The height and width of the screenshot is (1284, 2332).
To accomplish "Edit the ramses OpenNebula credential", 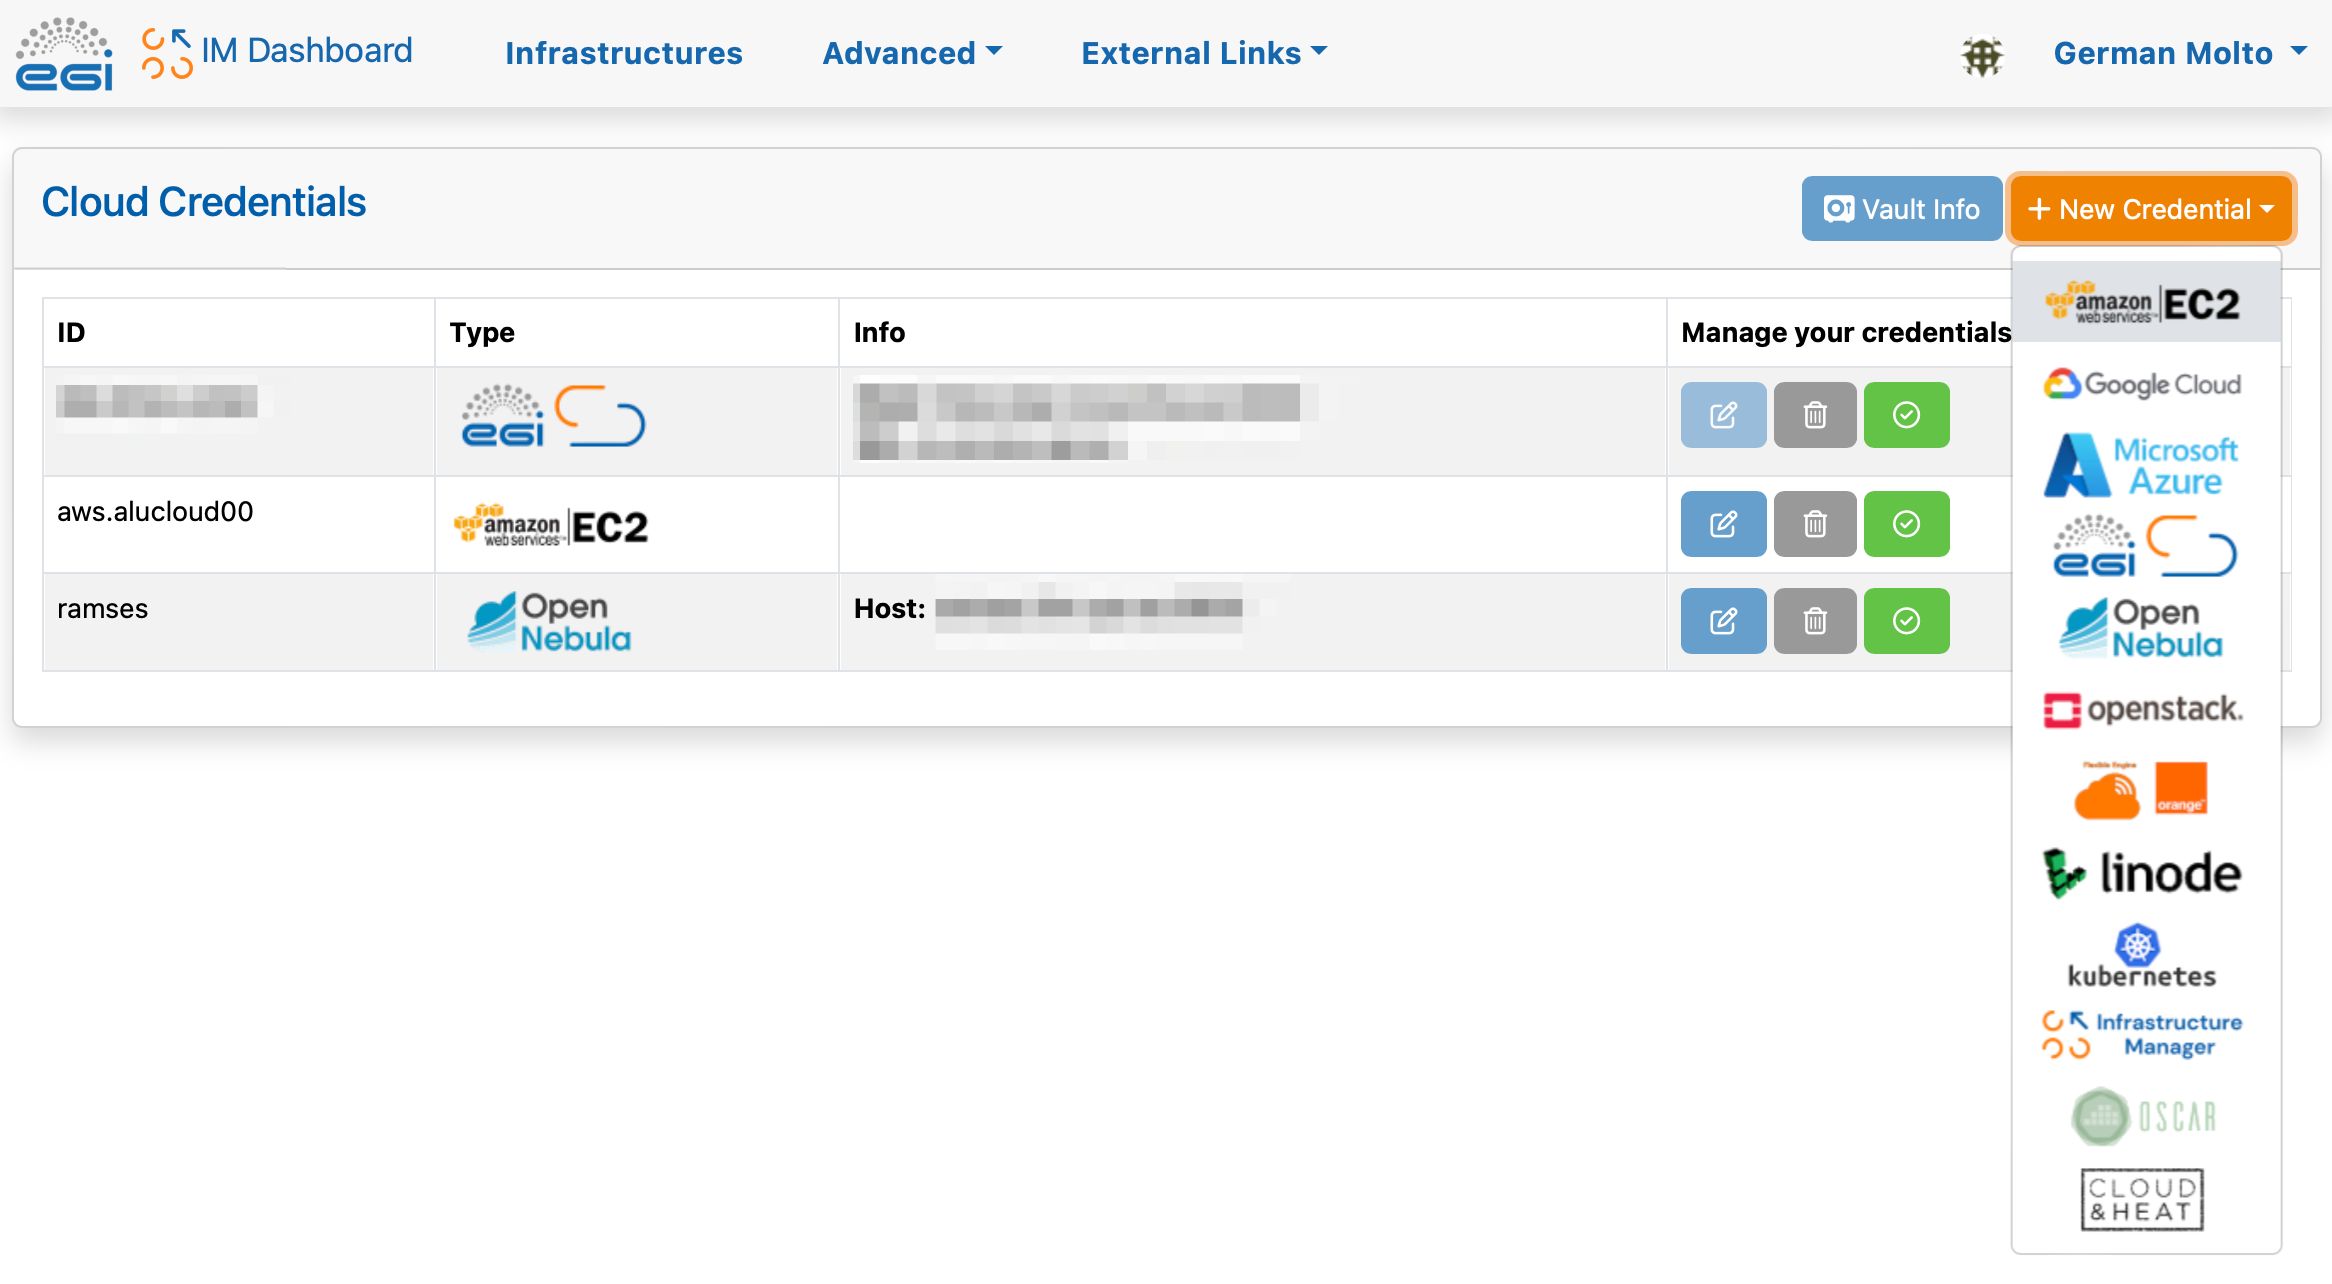I will point(1722,621).
